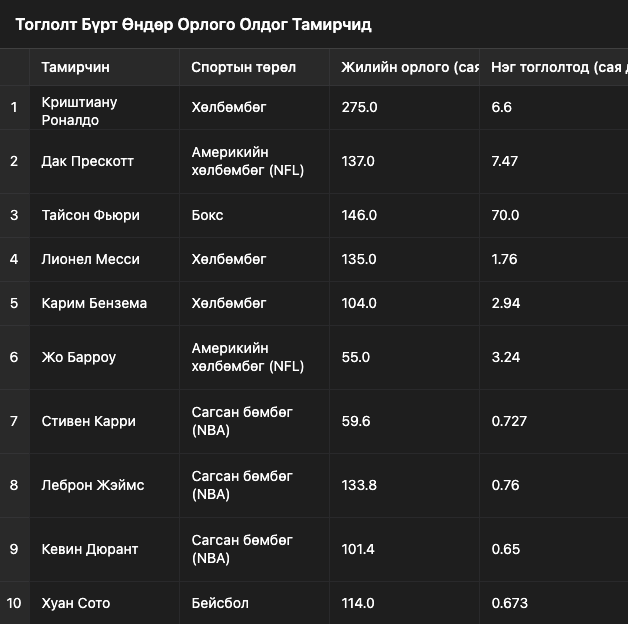Click the table title heading text
The image size is (628, 624).
click(193, 25)
